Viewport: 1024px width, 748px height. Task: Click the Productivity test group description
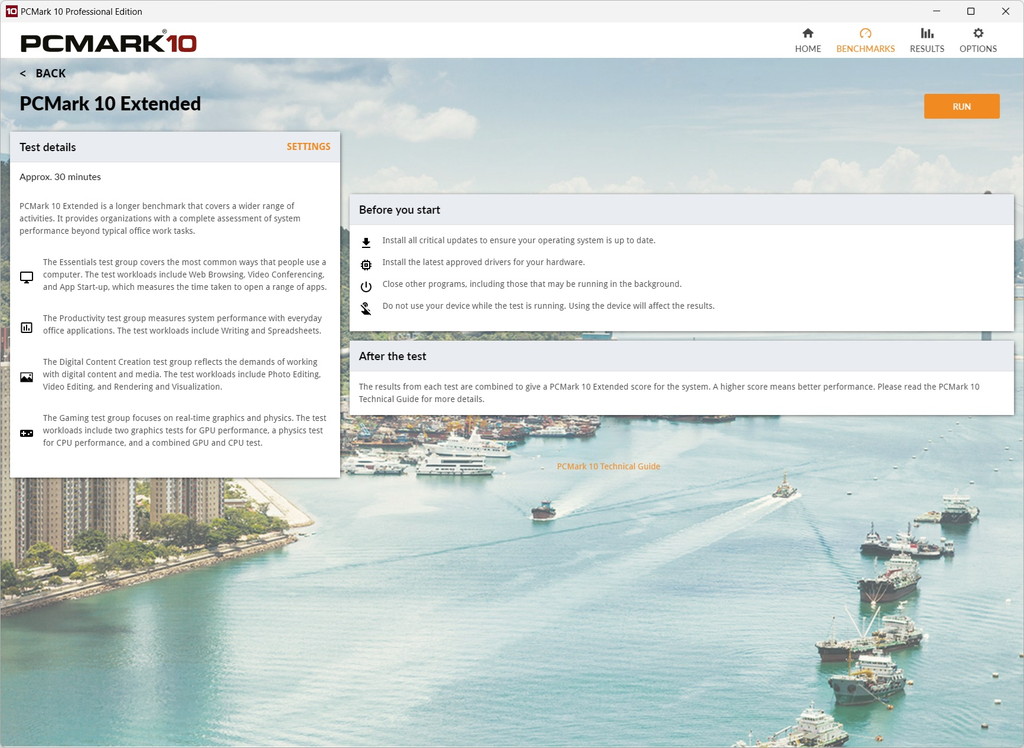(182, 324)
